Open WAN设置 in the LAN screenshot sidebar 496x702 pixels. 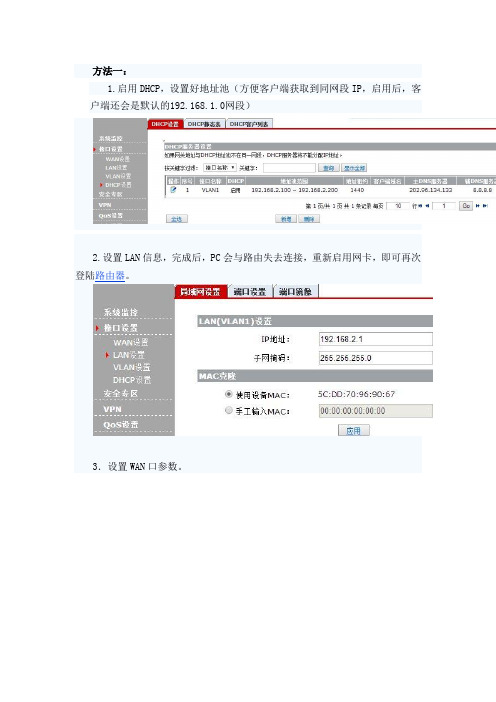pyautogui.click(x=131, y=342)
